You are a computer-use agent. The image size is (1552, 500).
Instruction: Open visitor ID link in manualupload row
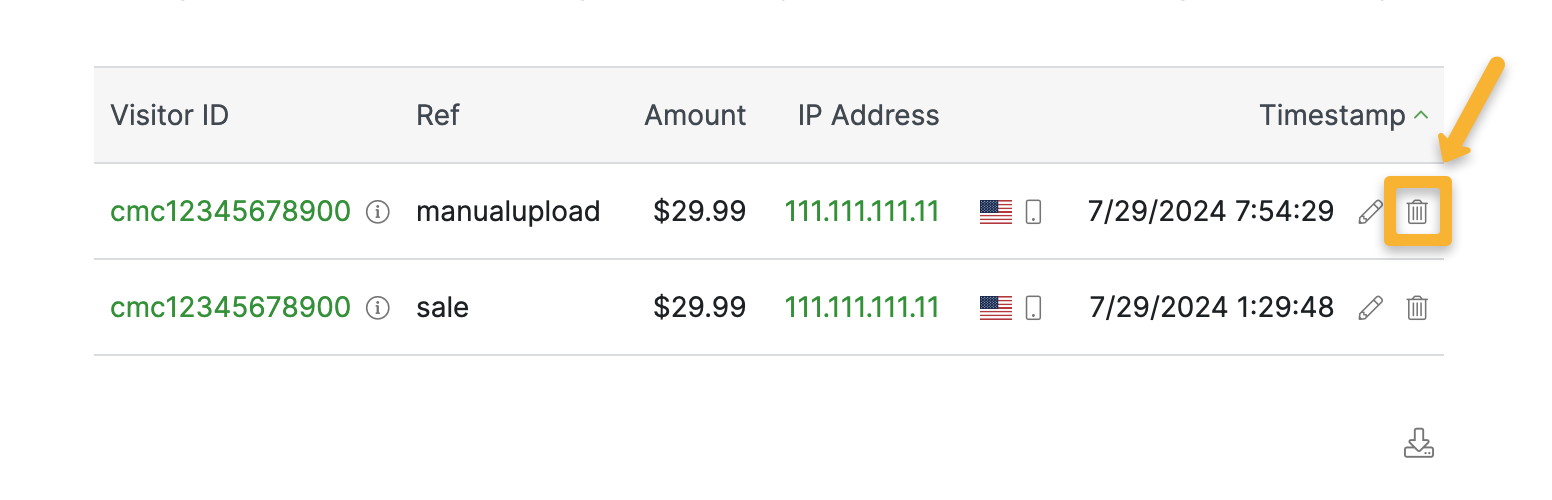pyautogui.click(x=230, y=212)
